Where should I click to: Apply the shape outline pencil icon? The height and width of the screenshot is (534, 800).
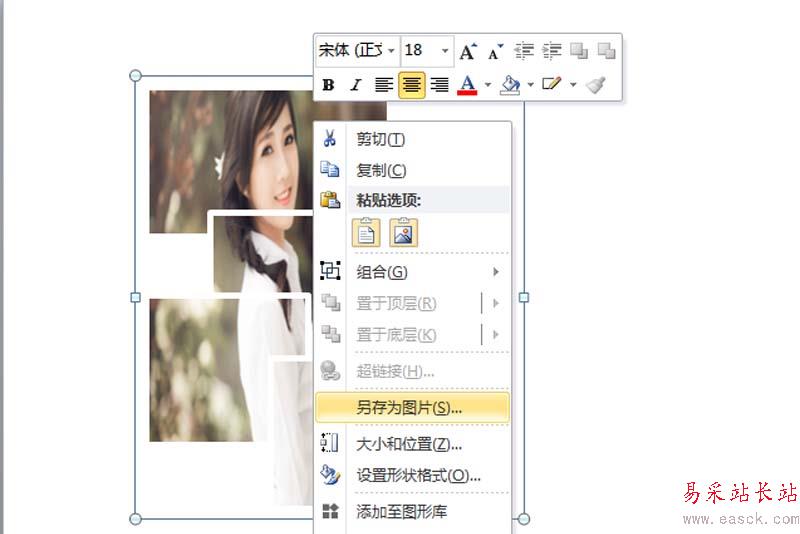point(552,84)
